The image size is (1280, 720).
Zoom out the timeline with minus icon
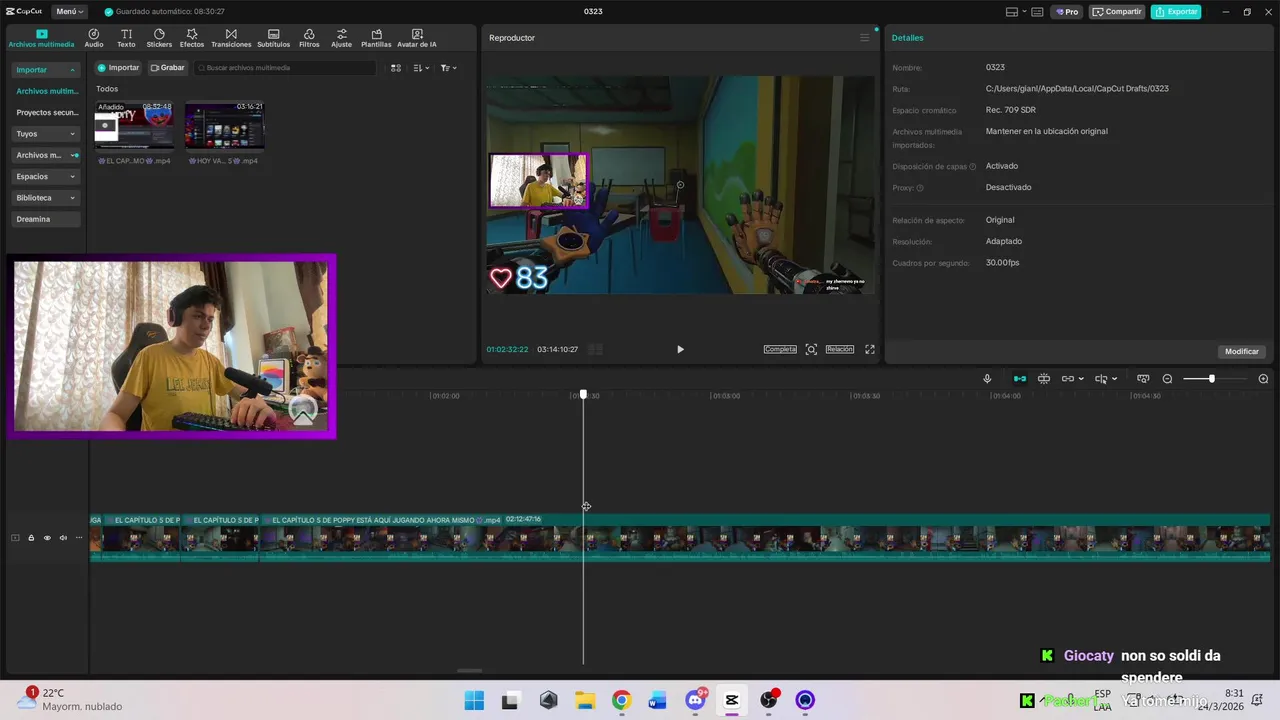coord(1167,379)
